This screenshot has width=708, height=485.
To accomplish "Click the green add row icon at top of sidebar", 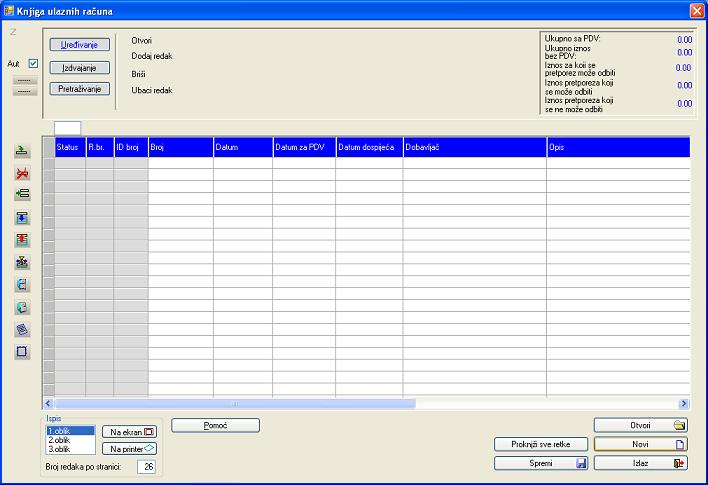I will [x=22, y=151].
